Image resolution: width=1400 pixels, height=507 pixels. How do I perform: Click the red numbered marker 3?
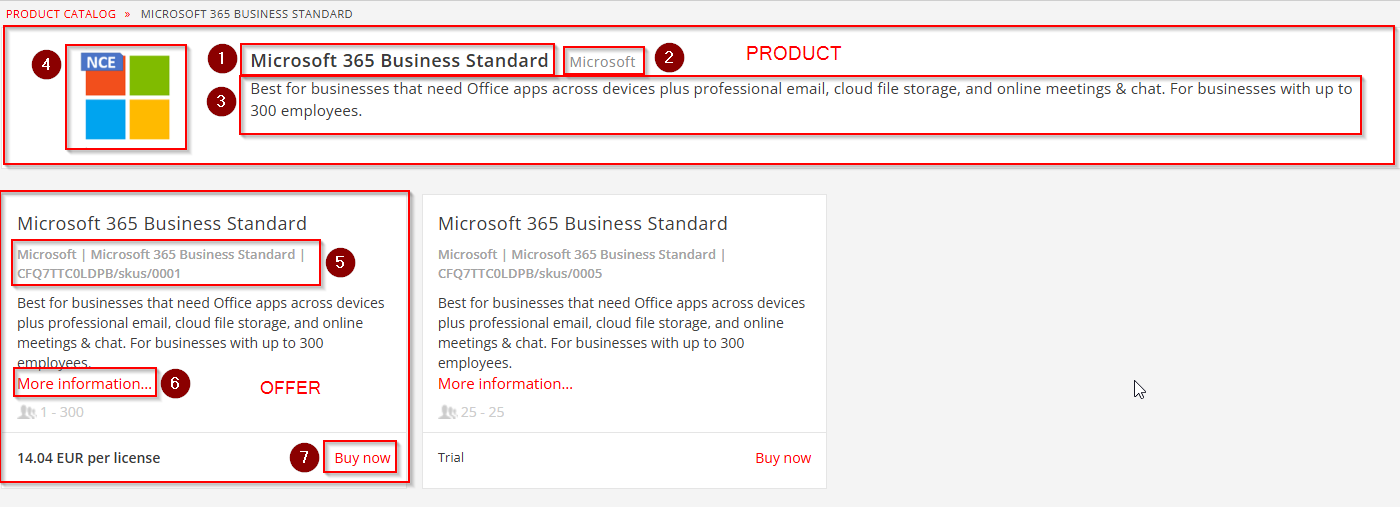coord(222,101)
